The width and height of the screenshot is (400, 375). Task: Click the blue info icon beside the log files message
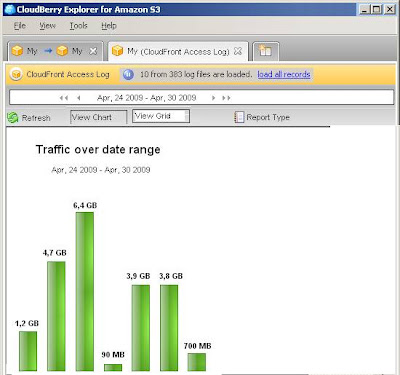point(128,74)
